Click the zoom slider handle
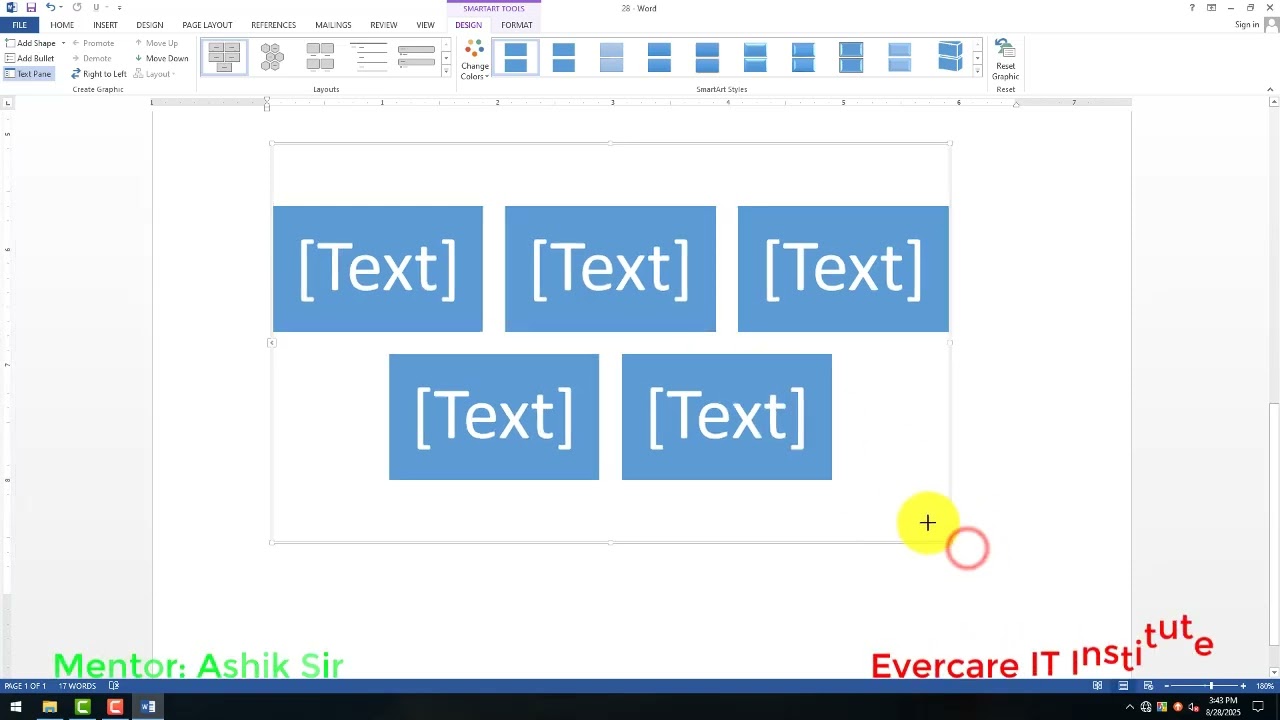Viewport: 1280px width, 720px height. click(1211, 686)
